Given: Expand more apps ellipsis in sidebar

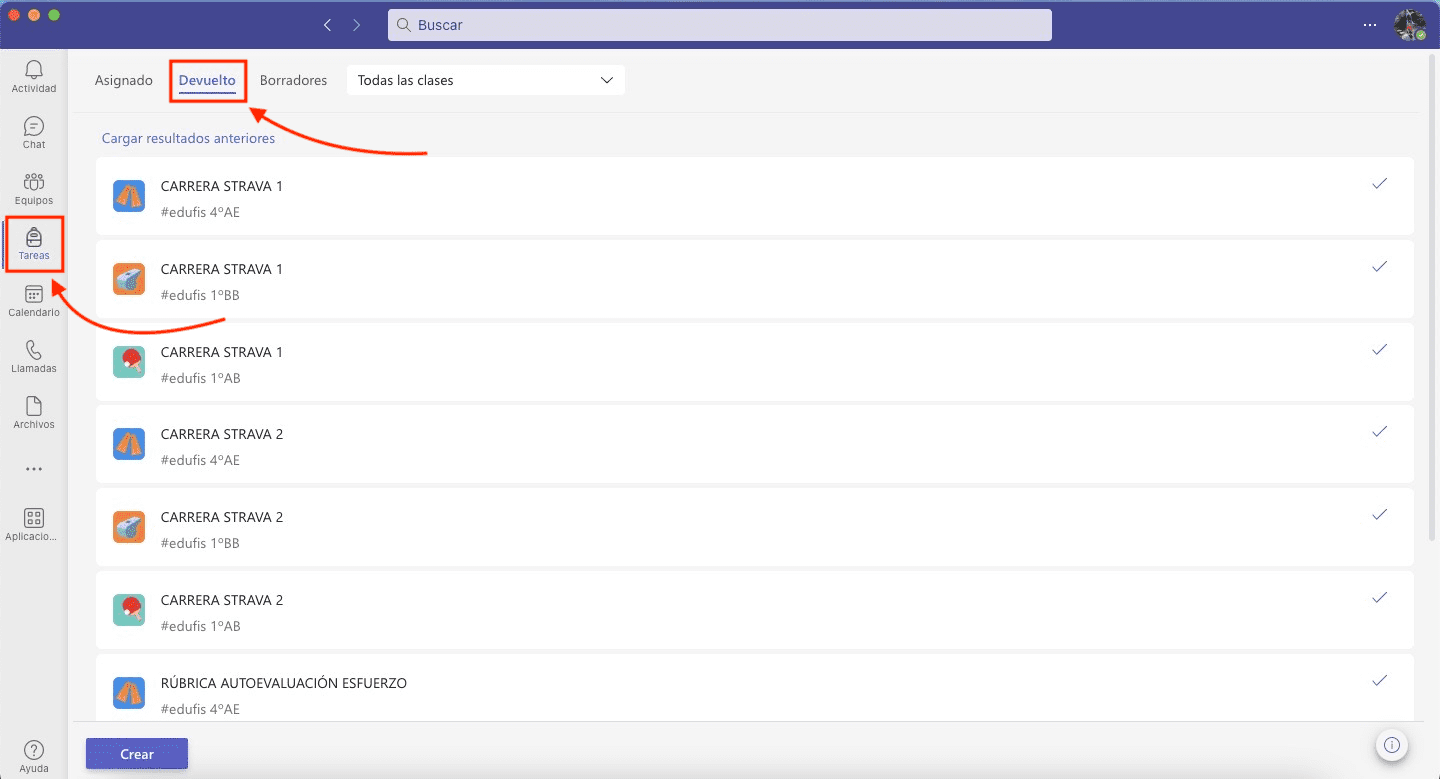Looking at the screenshot, I should [34, 469].
